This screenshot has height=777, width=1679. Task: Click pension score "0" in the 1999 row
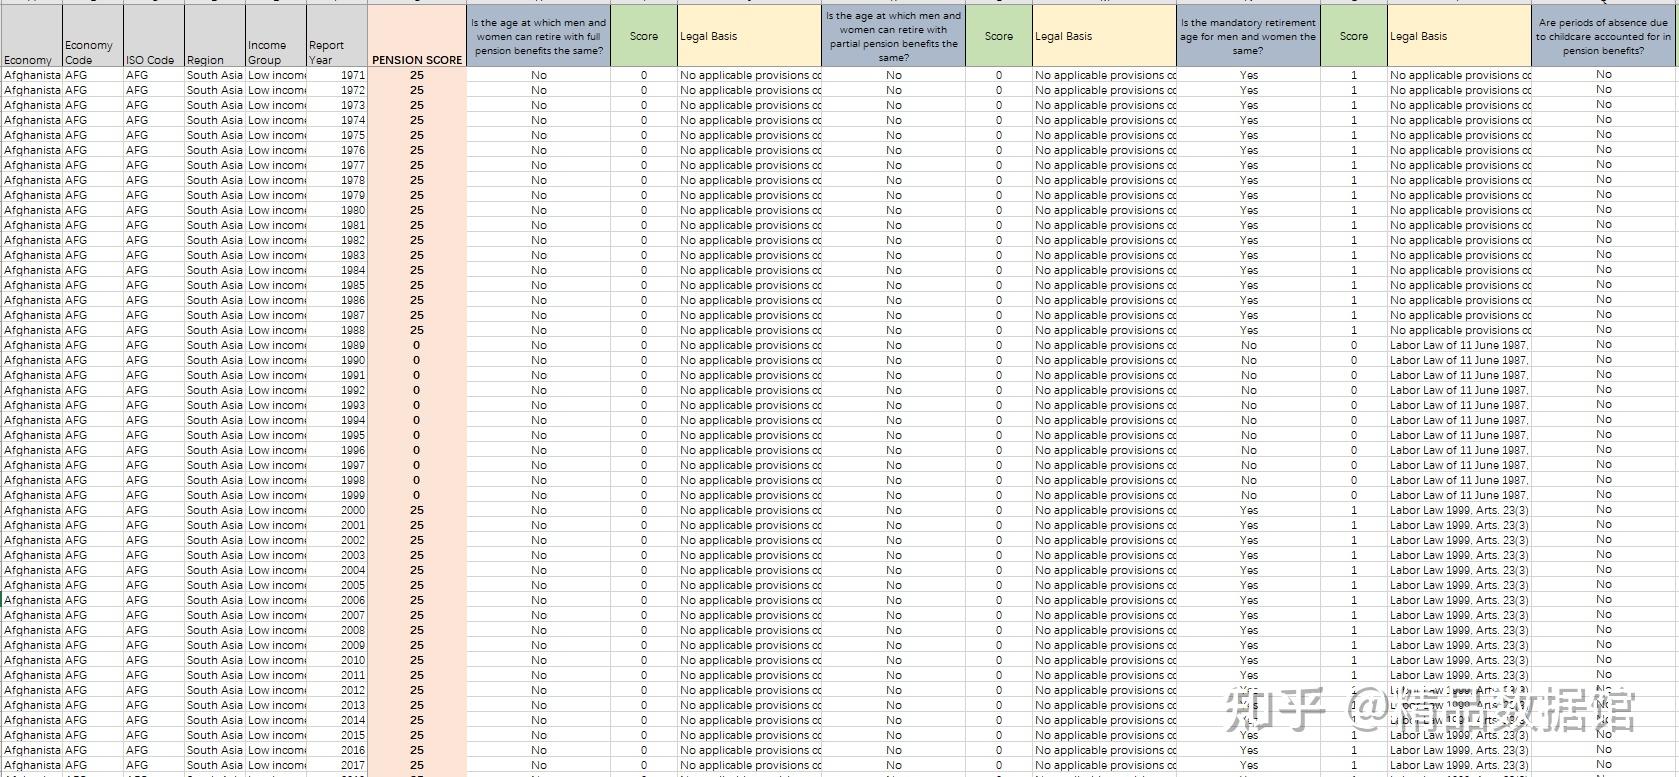point(417,495)
